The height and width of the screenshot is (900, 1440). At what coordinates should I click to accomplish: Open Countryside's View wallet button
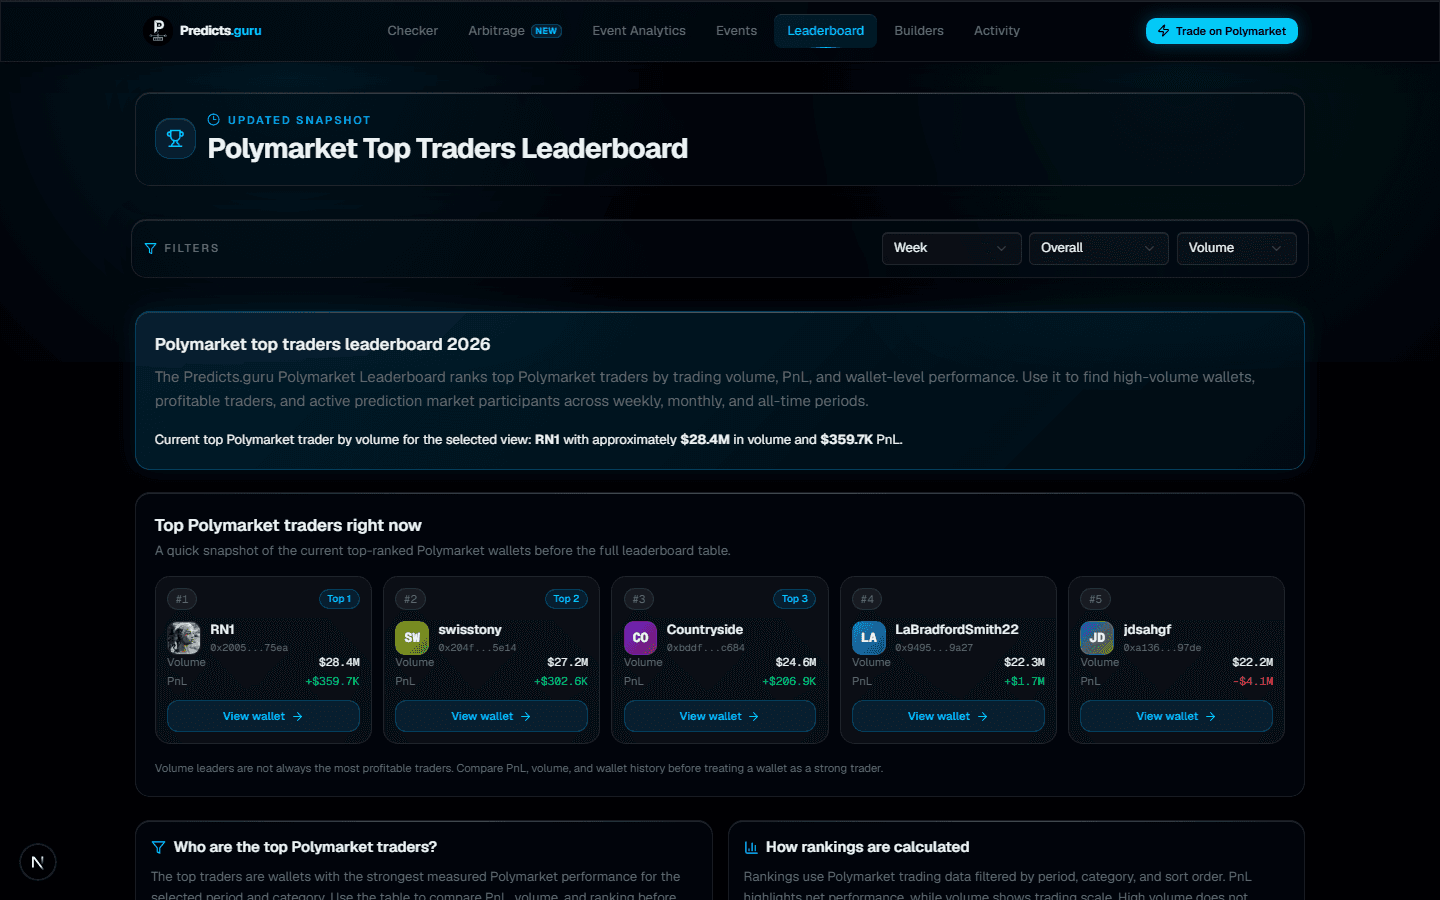(x=720, y=716)
